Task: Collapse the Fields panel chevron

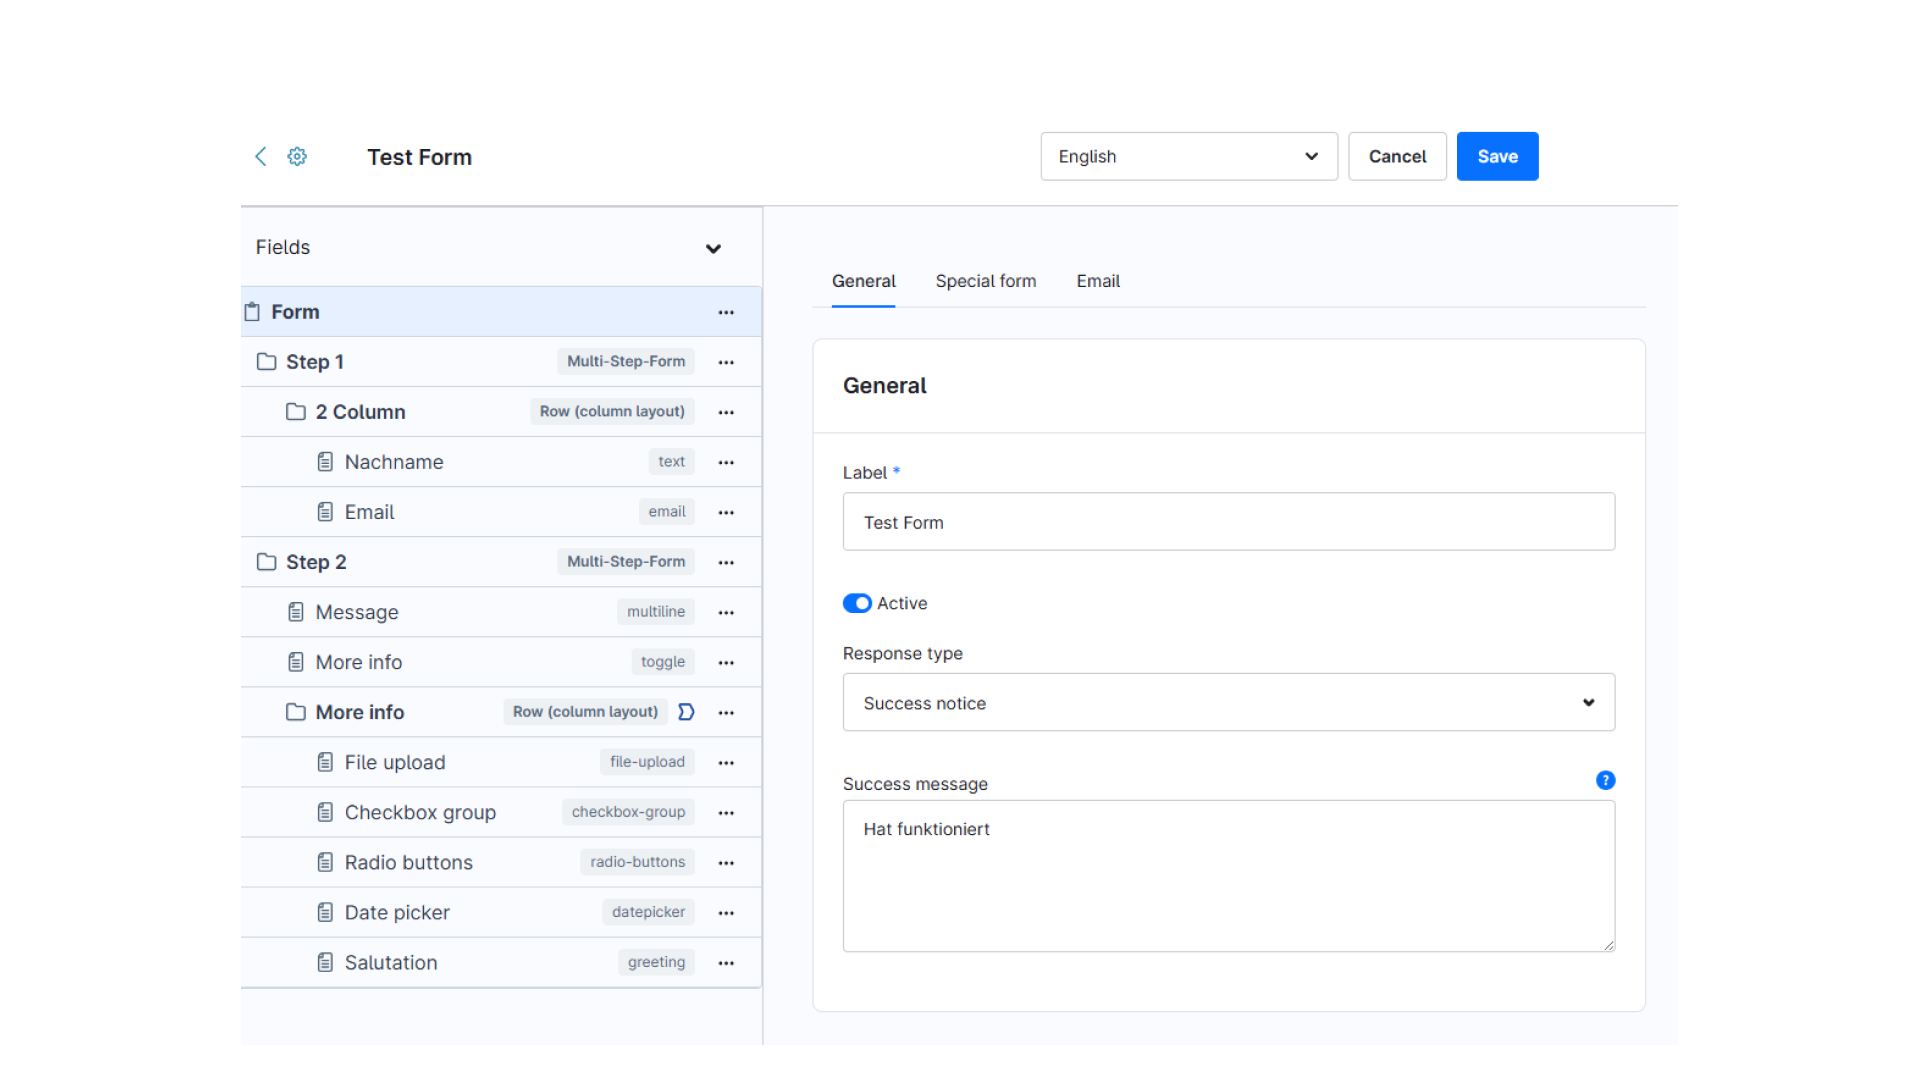Action: 713,248
